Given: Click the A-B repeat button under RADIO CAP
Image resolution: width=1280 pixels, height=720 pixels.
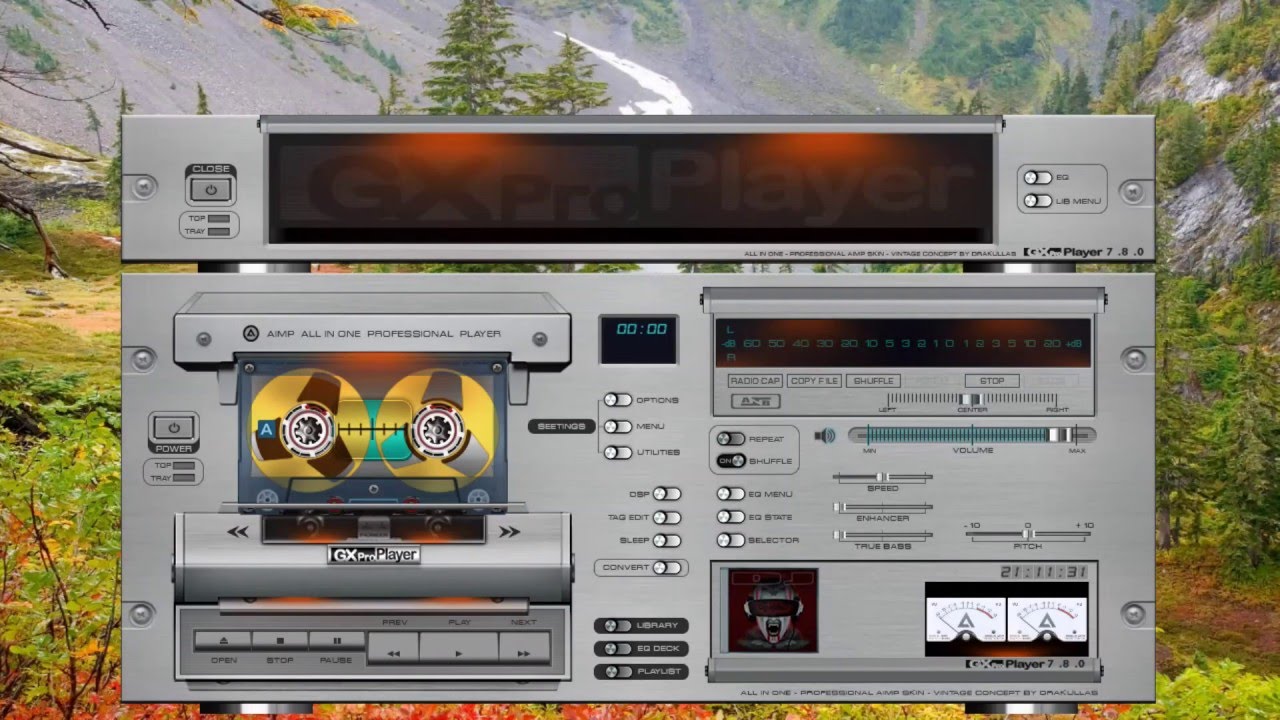Looking at the screenshot, I should tap(755, 401).
